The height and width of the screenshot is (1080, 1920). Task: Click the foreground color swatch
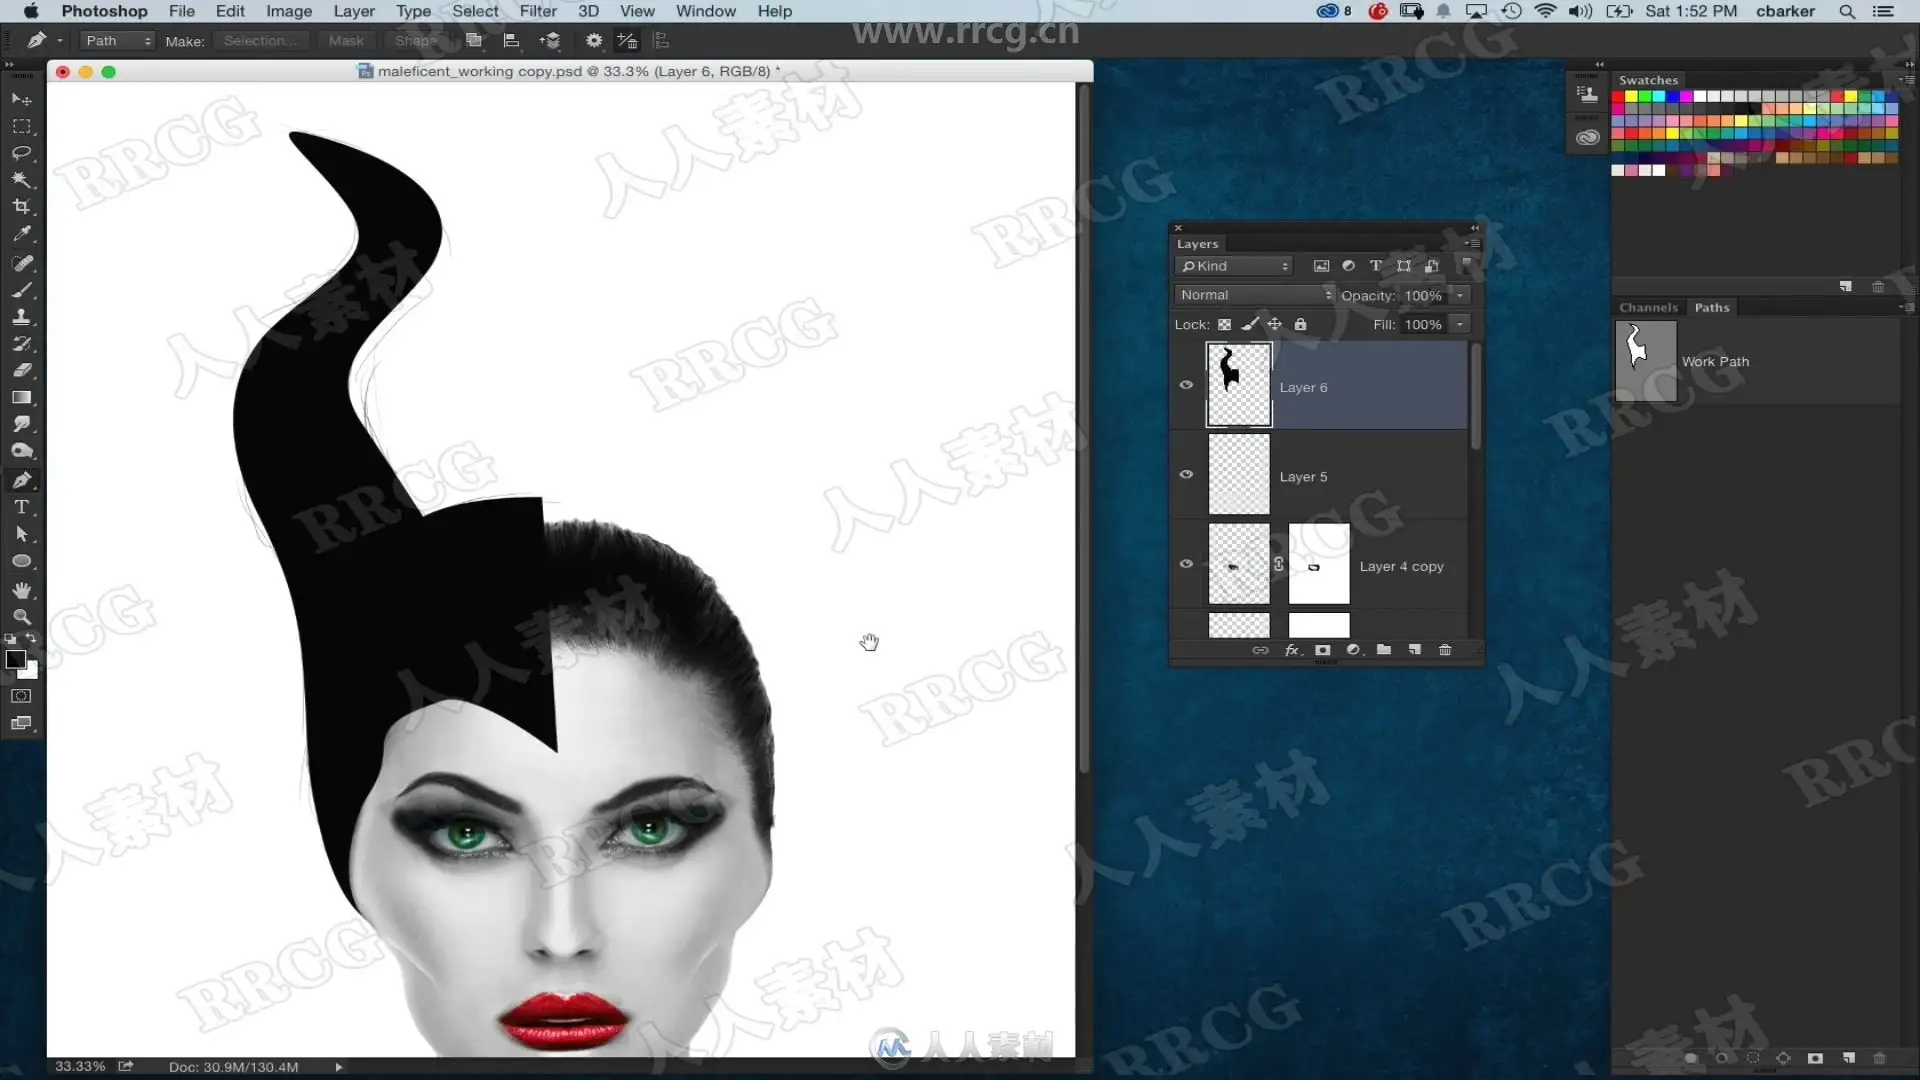tap(15, 659)
